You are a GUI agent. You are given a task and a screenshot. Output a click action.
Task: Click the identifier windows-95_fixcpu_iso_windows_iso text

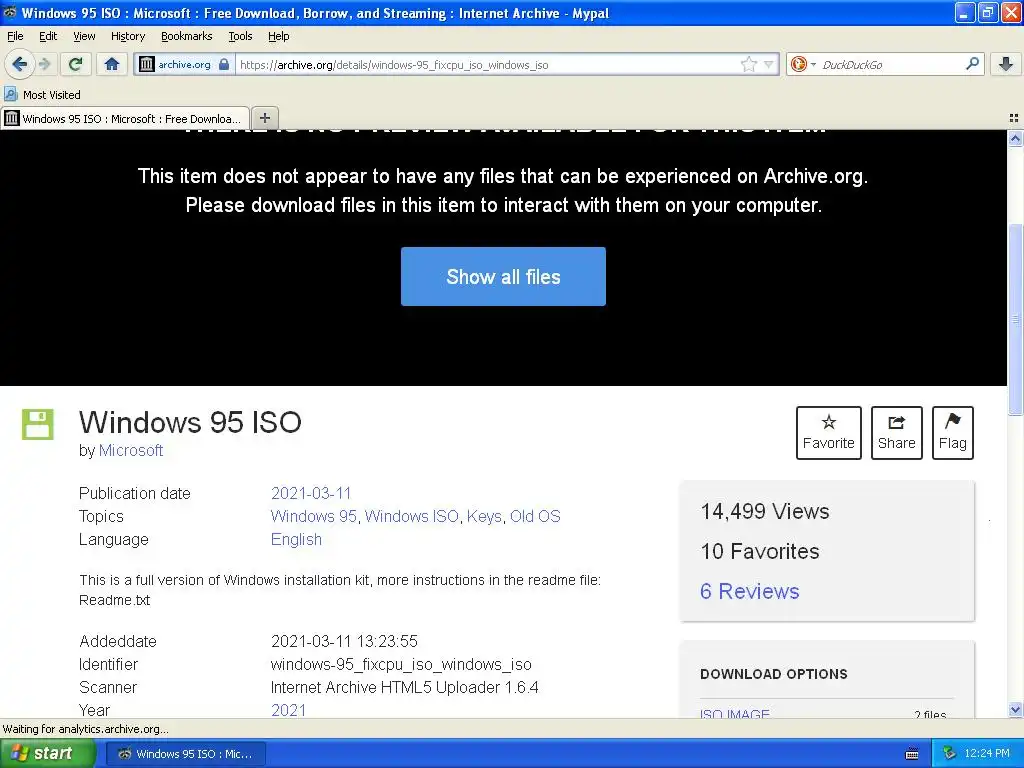(x=401, y=664)
